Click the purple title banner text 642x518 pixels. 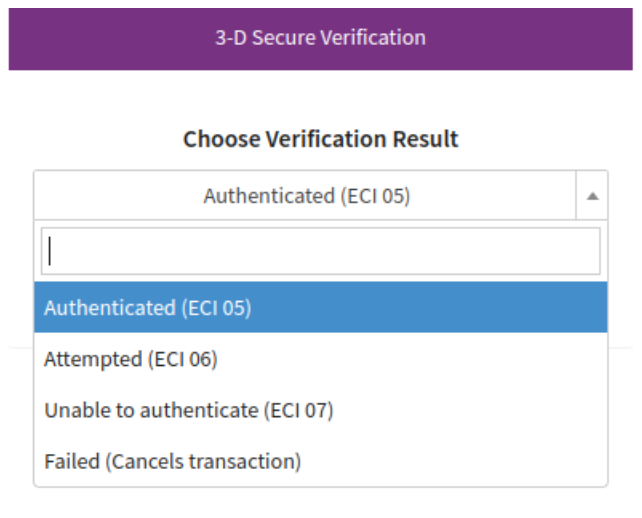pos(320,38)
